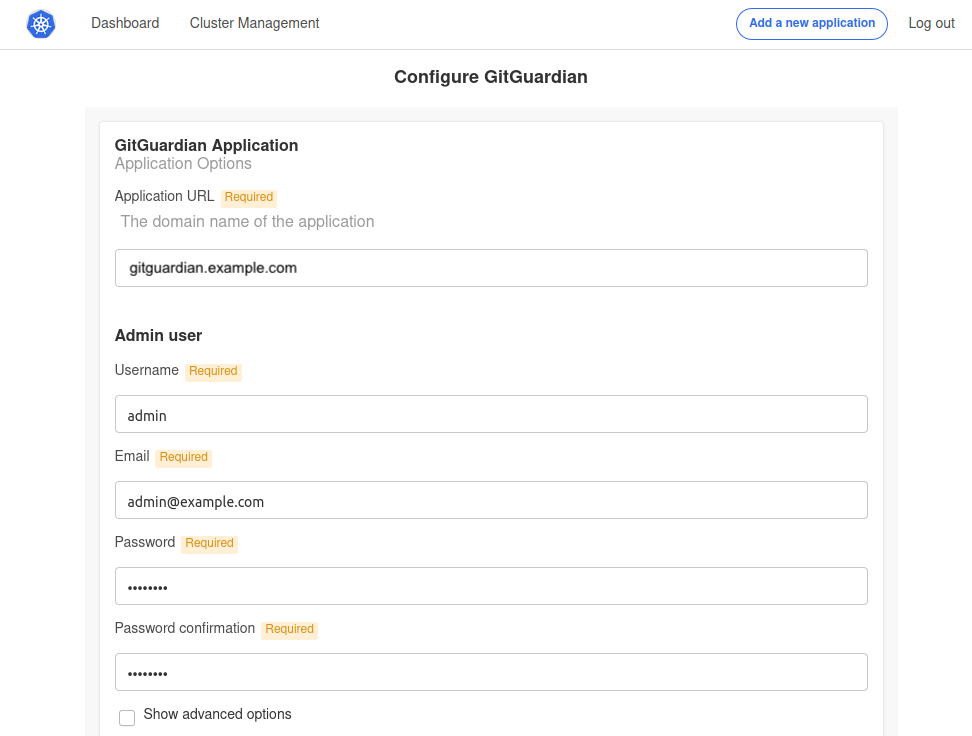Select the Username field containing admin

[x=491, y=414]
